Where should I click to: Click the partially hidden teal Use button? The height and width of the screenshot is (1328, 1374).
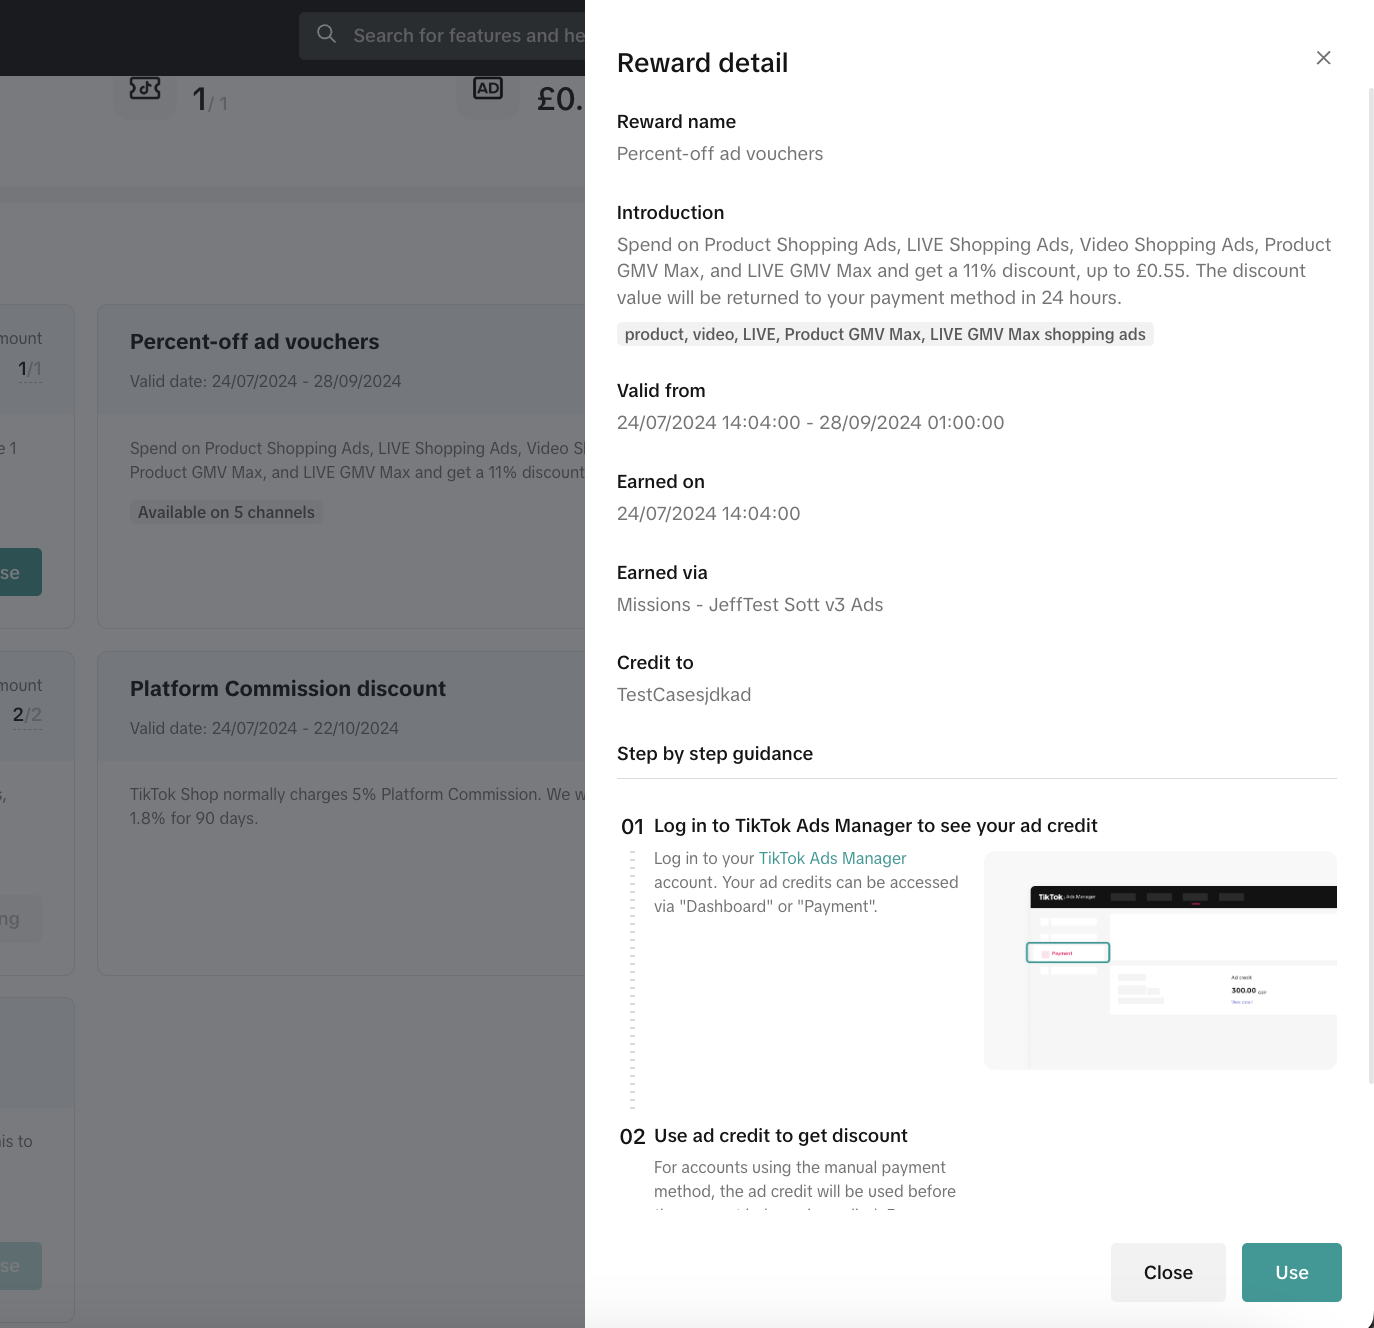(20, 572)
